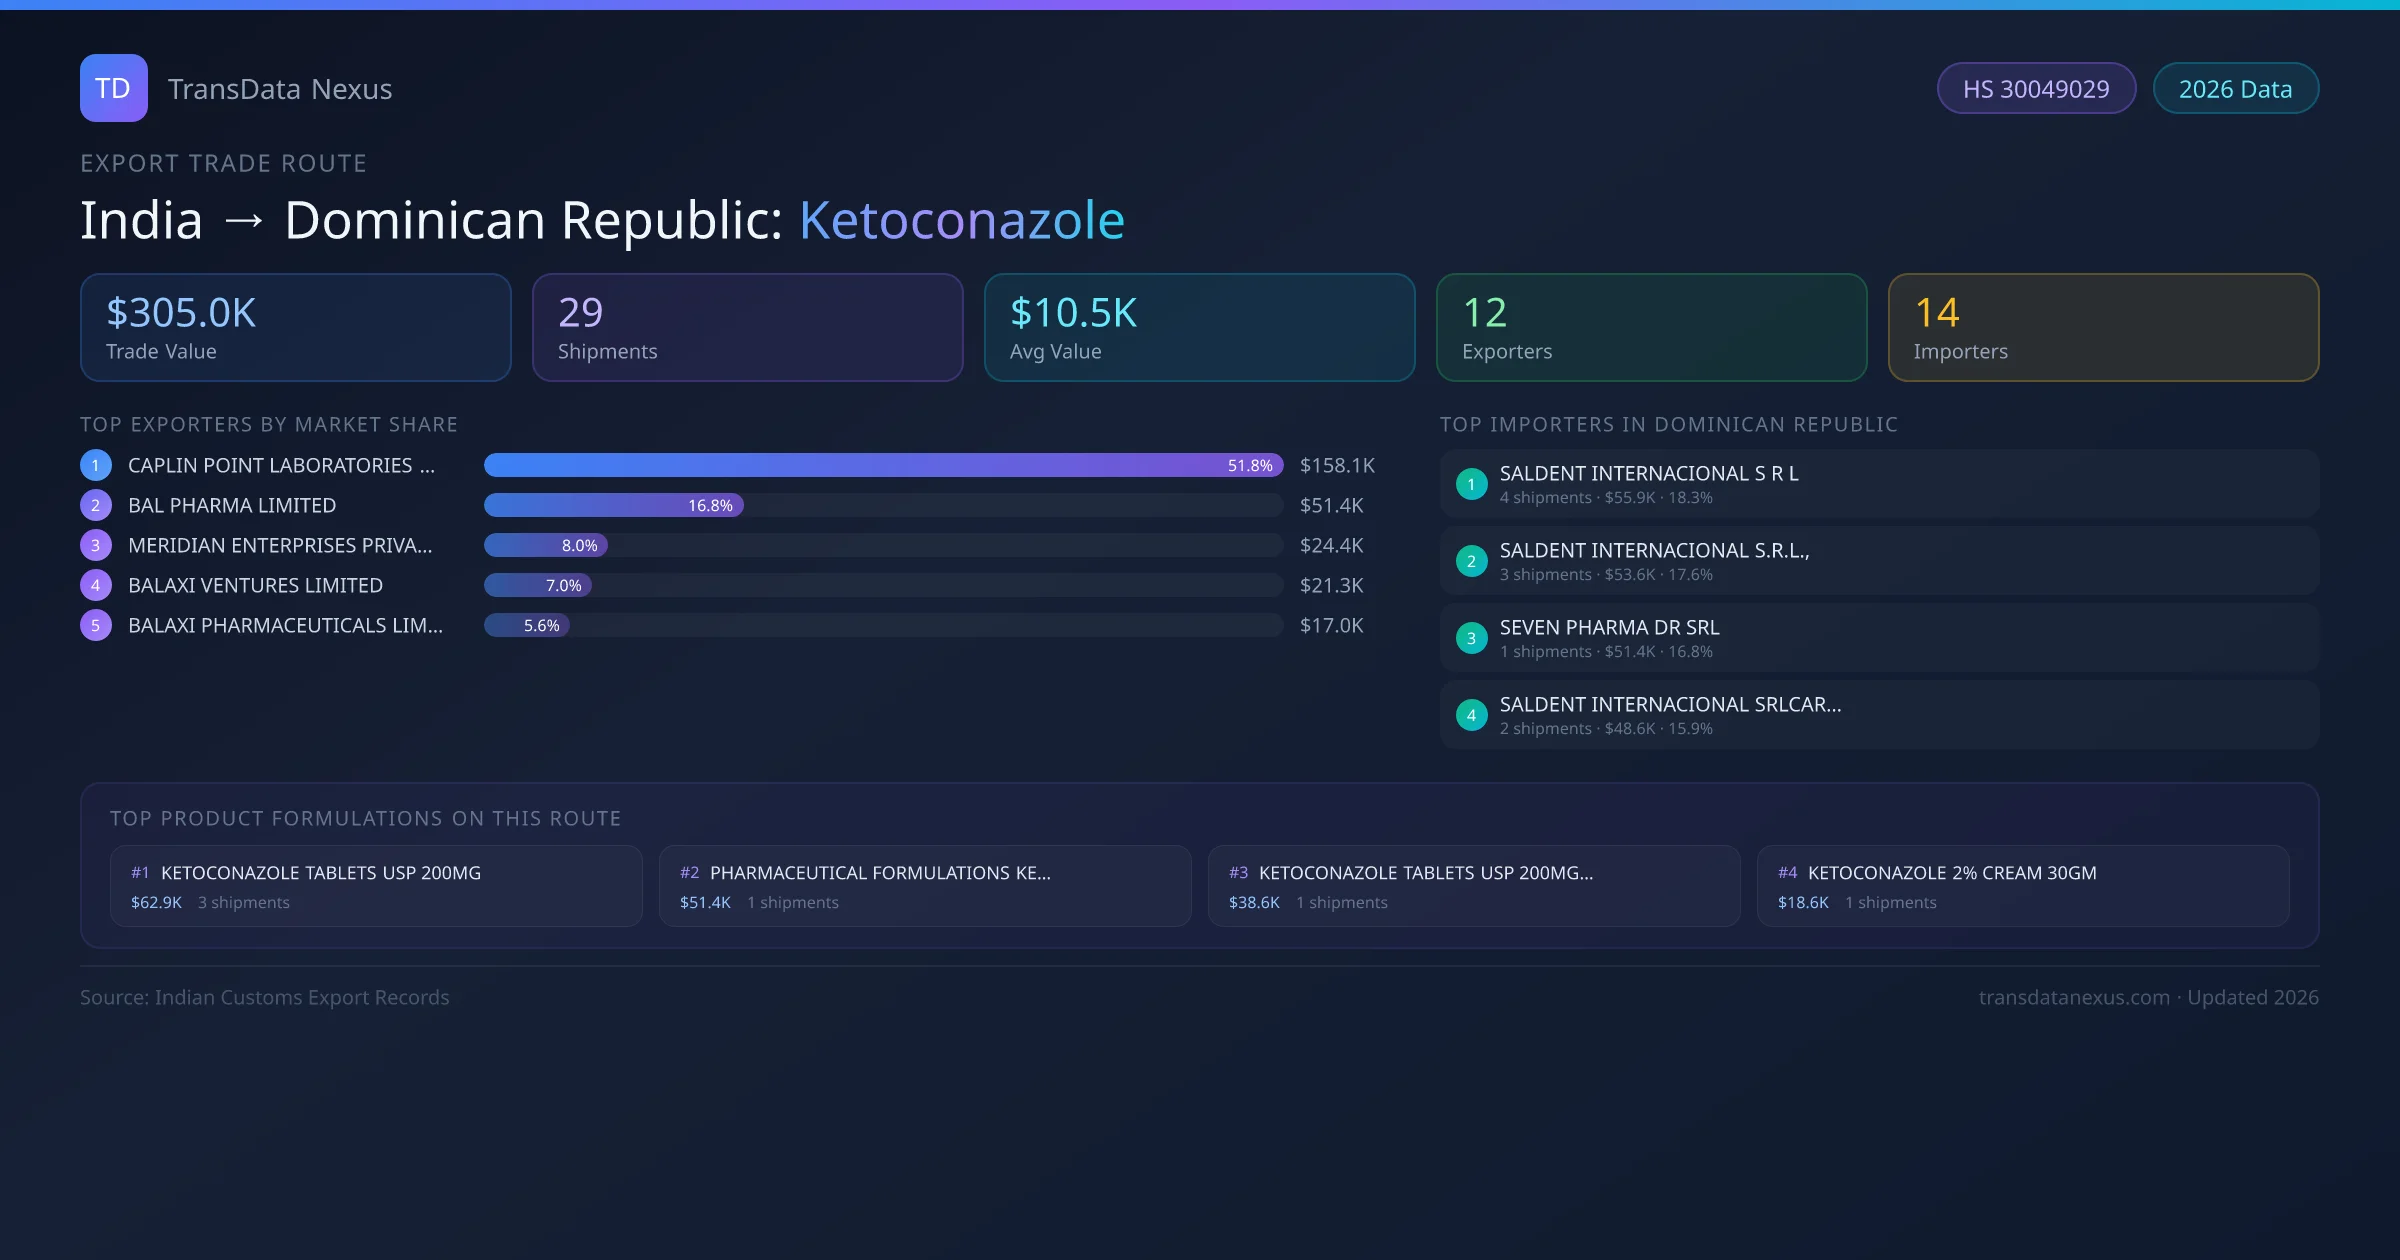Select the $305.0K Trade Value card

pos(295,328)
